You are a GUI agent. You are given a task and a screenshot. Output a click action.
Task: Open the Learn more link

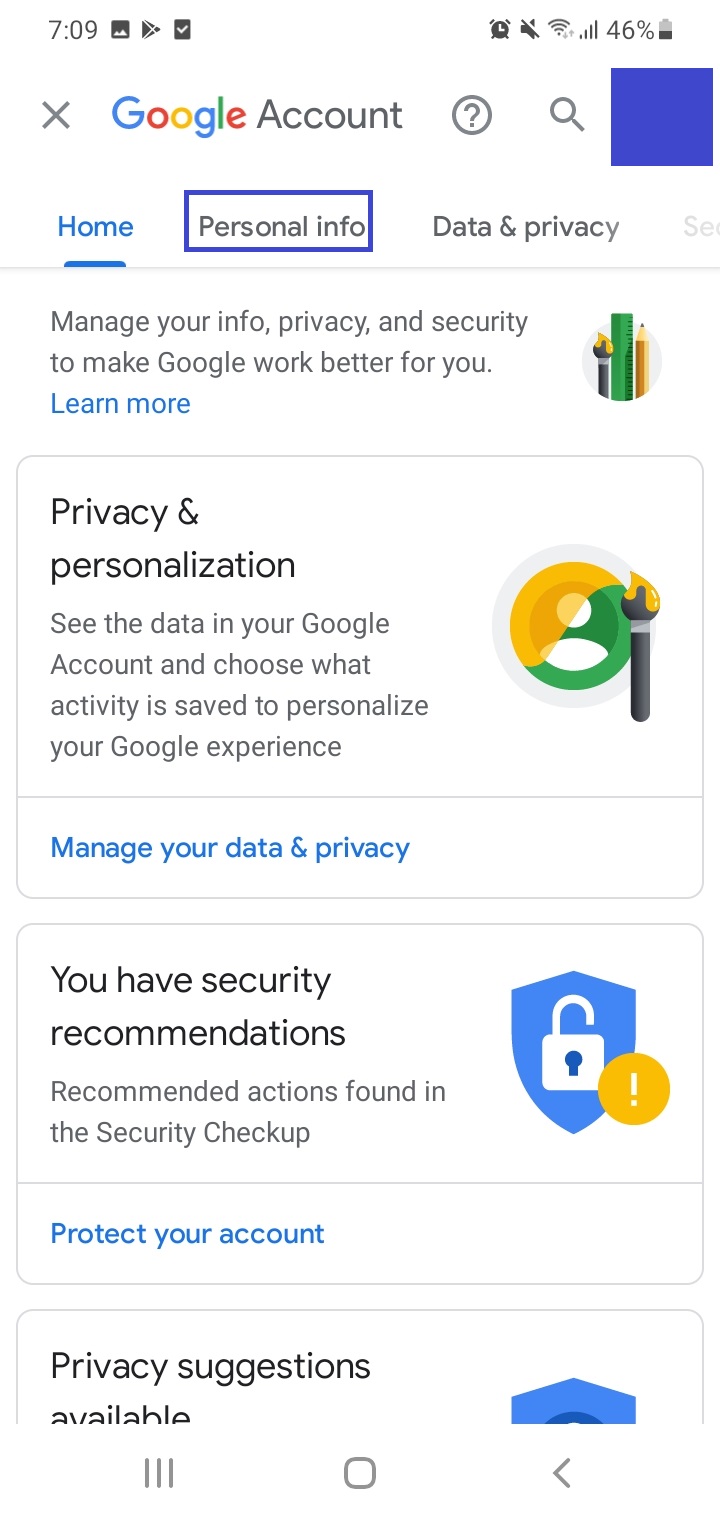click(x=120, y=404)
